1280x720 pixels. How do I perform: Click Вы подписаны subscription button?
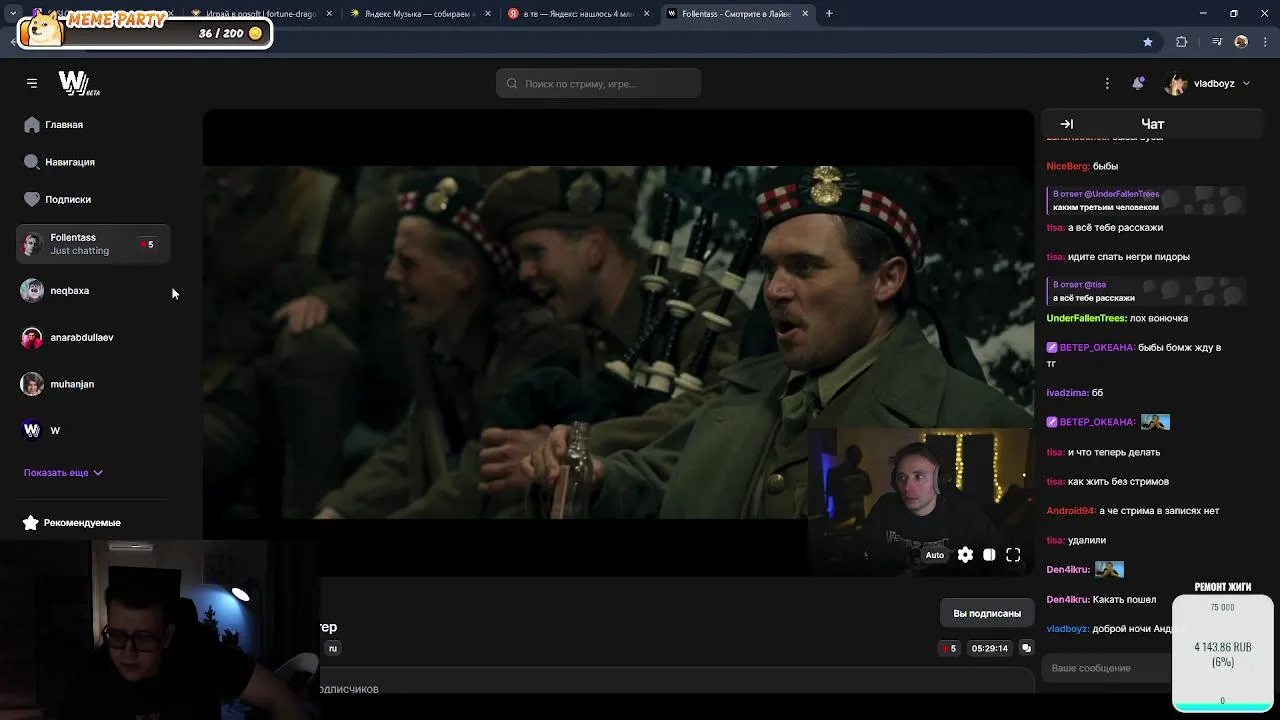tap(987, 613)
